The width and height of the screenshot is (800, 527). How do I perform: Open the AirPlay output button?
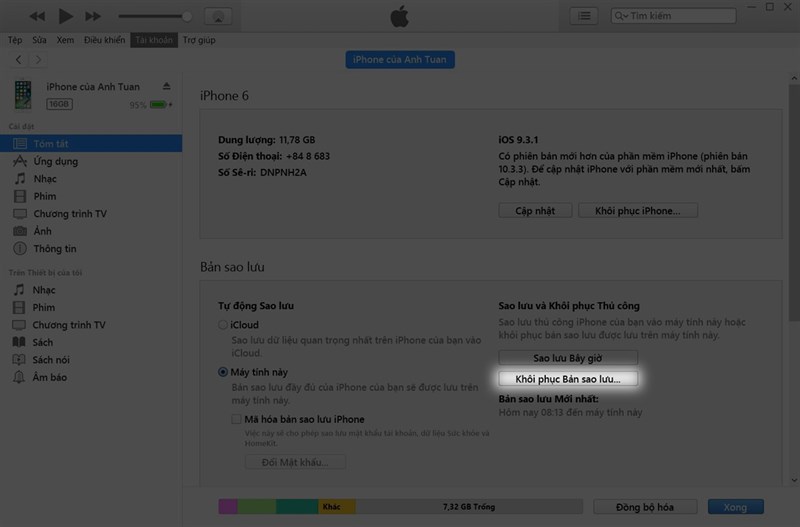pos(218,16)
